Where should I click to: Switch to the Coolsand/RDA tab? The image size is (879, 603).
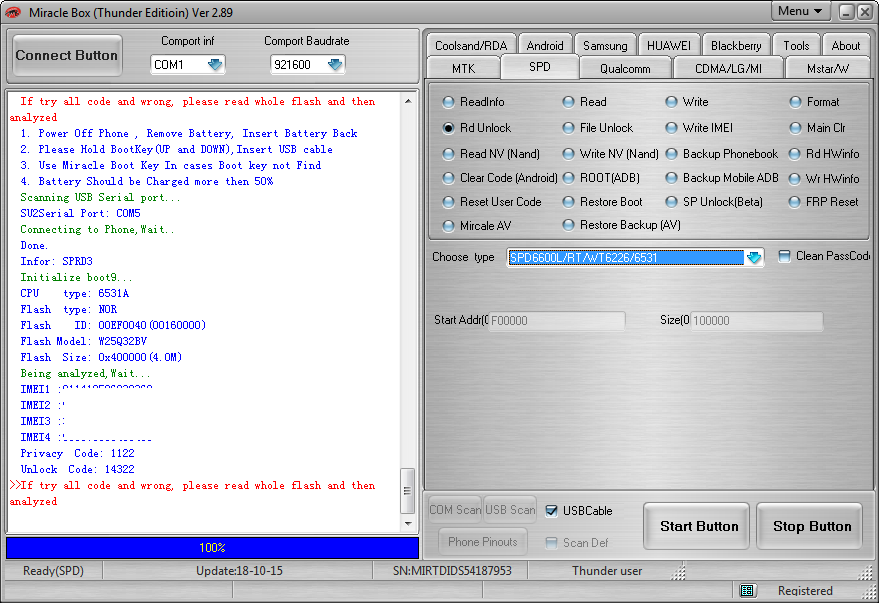click(471, 45)
